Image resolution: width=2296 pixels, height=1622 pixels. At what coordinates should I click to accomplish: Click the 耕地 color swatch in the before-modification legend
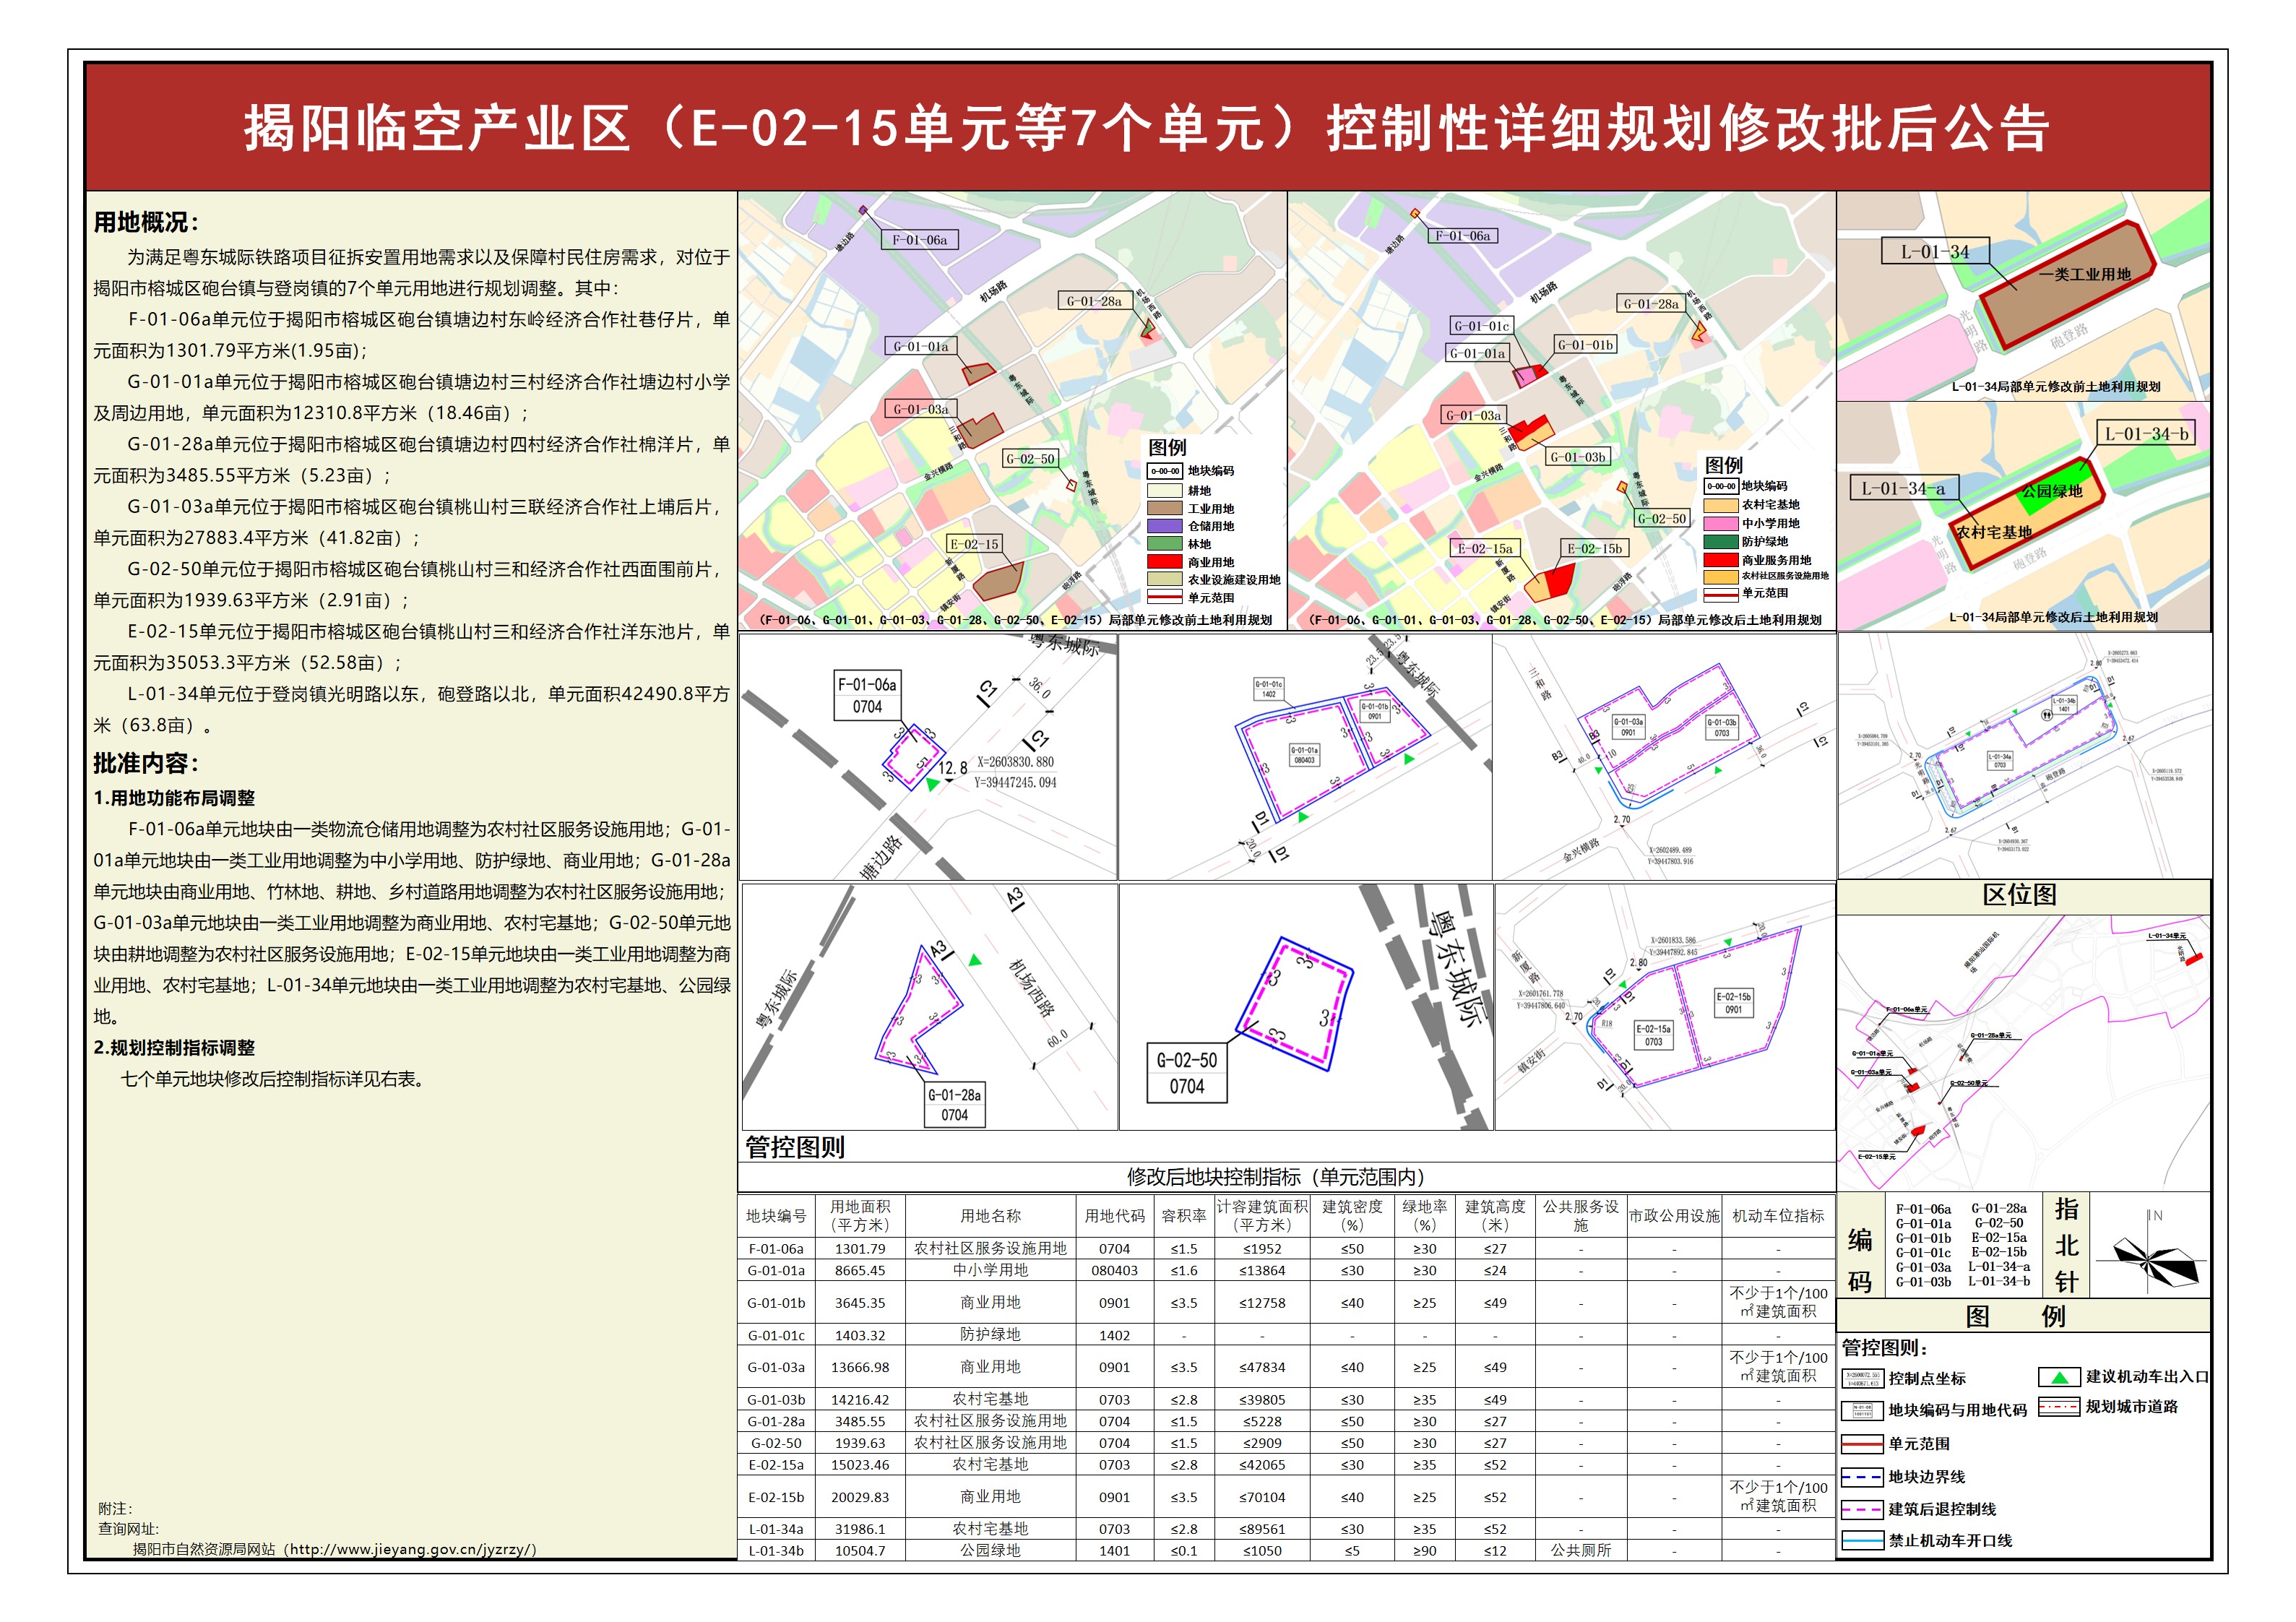1165,490
